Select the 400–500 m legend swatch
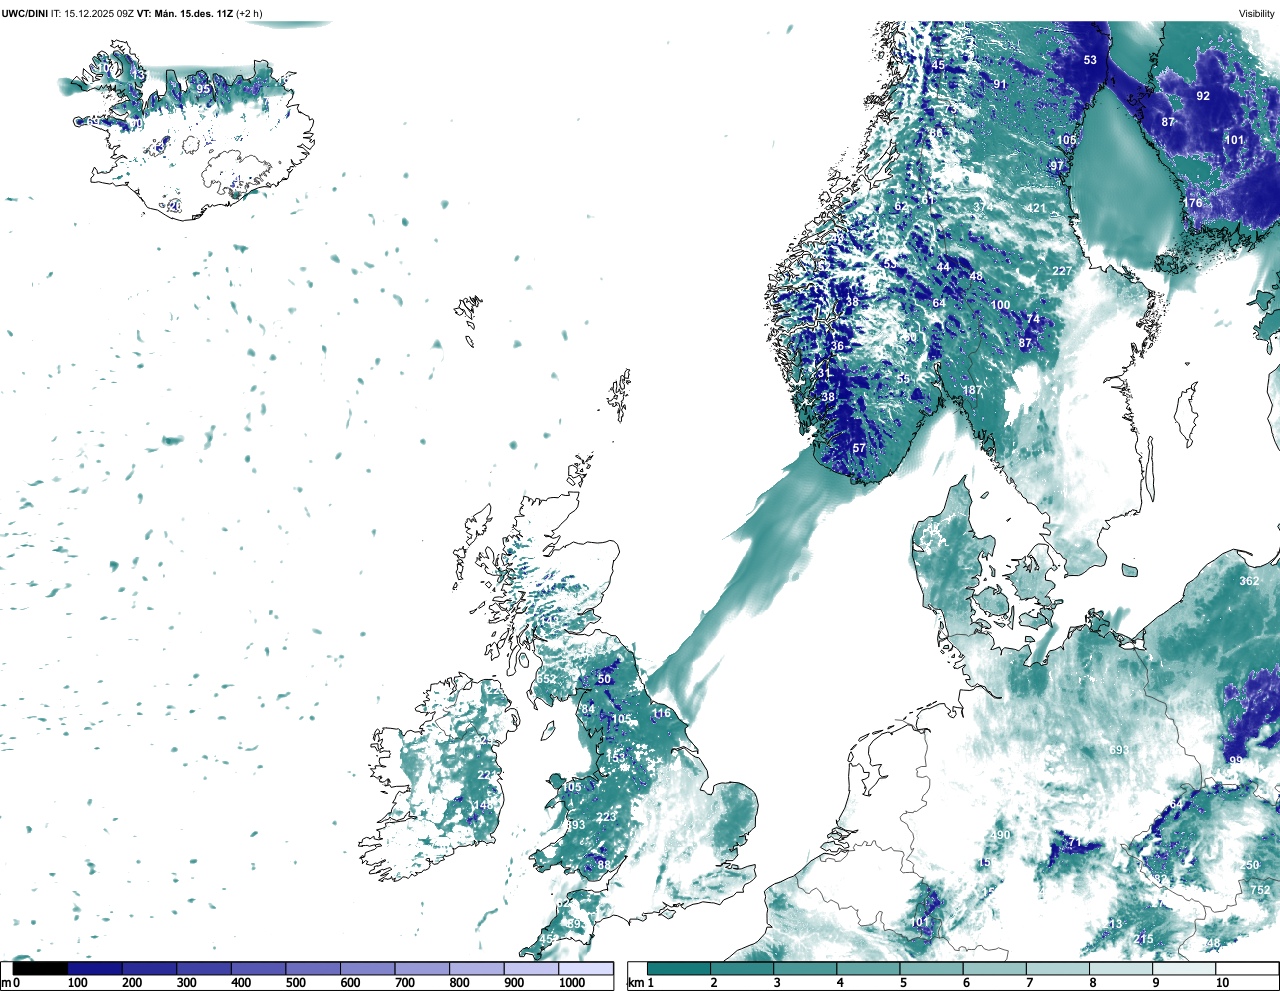This screenshot has width=1280, height=991. 258,969
